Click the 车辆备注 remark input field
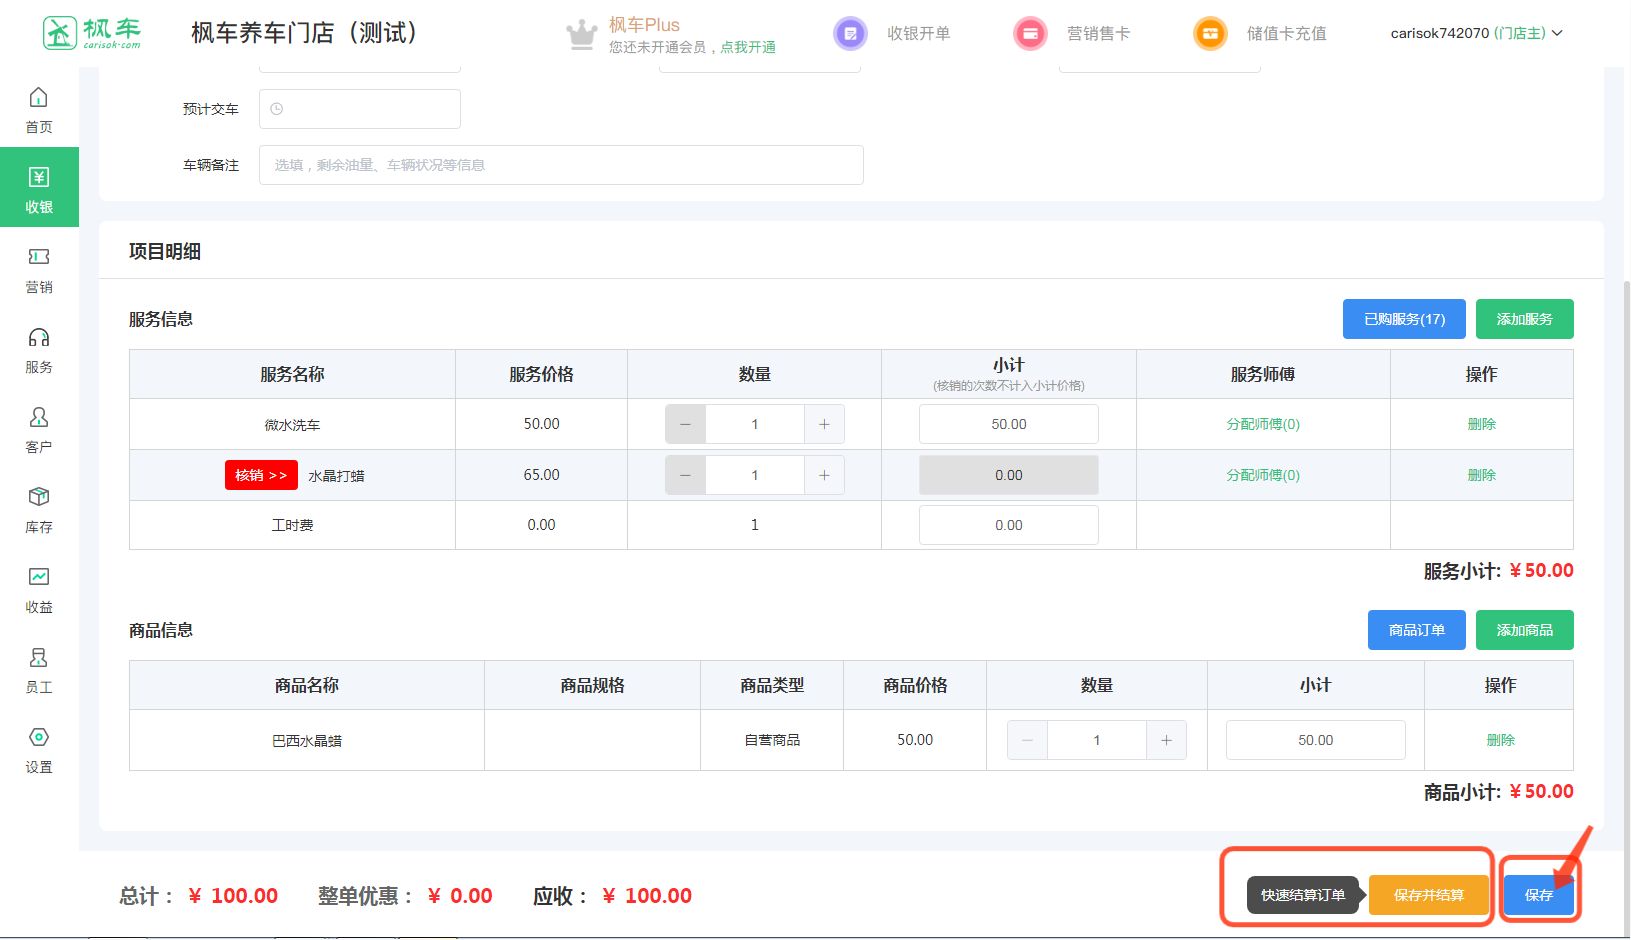Viewport: 1631px width, 940px height. 561,165
